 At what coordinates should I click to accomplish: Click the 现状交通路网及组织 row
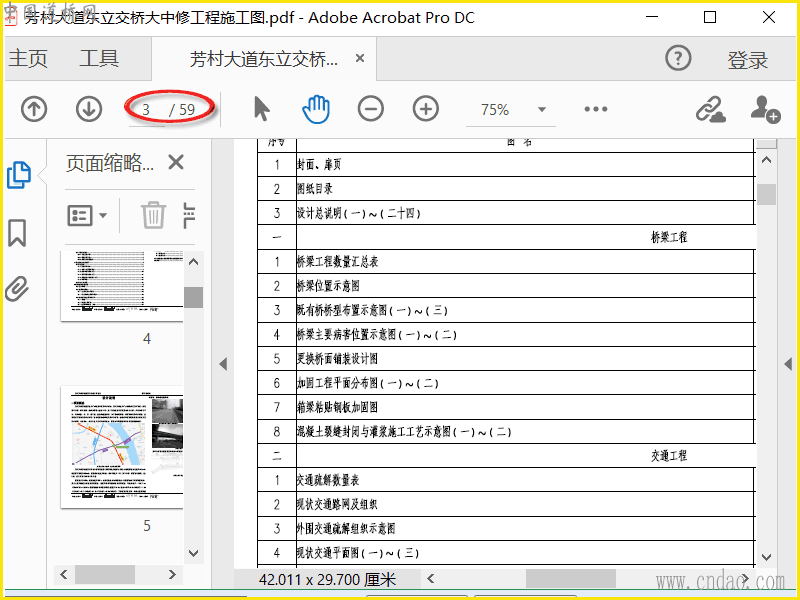[506, 505]
